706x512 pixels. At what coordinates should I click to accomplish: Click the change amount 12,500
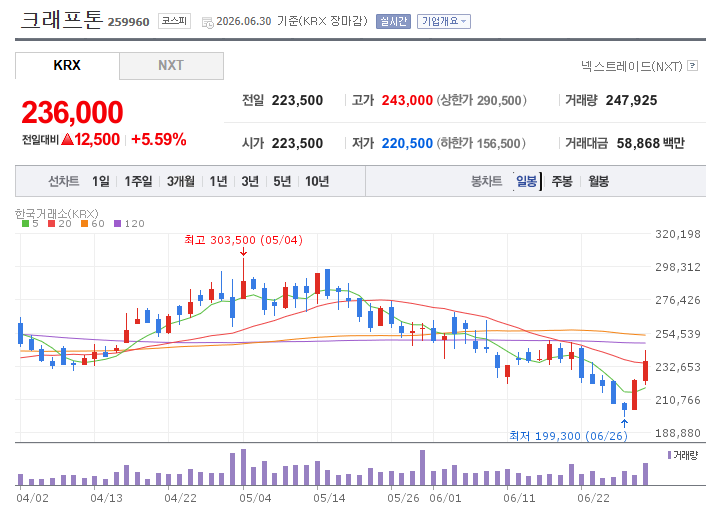coord(97,140)
